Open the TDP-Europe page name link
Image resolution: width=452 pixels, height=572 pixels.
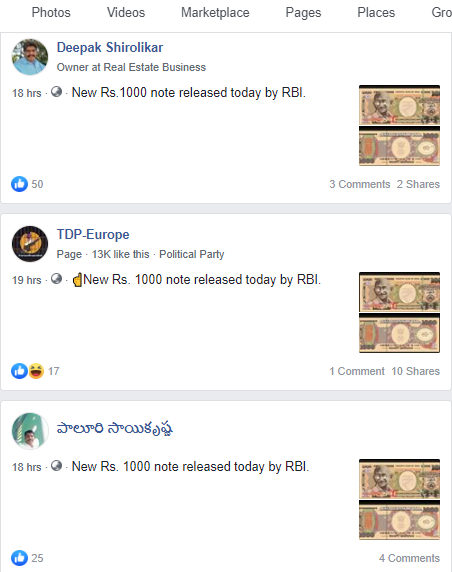(93, 235)
